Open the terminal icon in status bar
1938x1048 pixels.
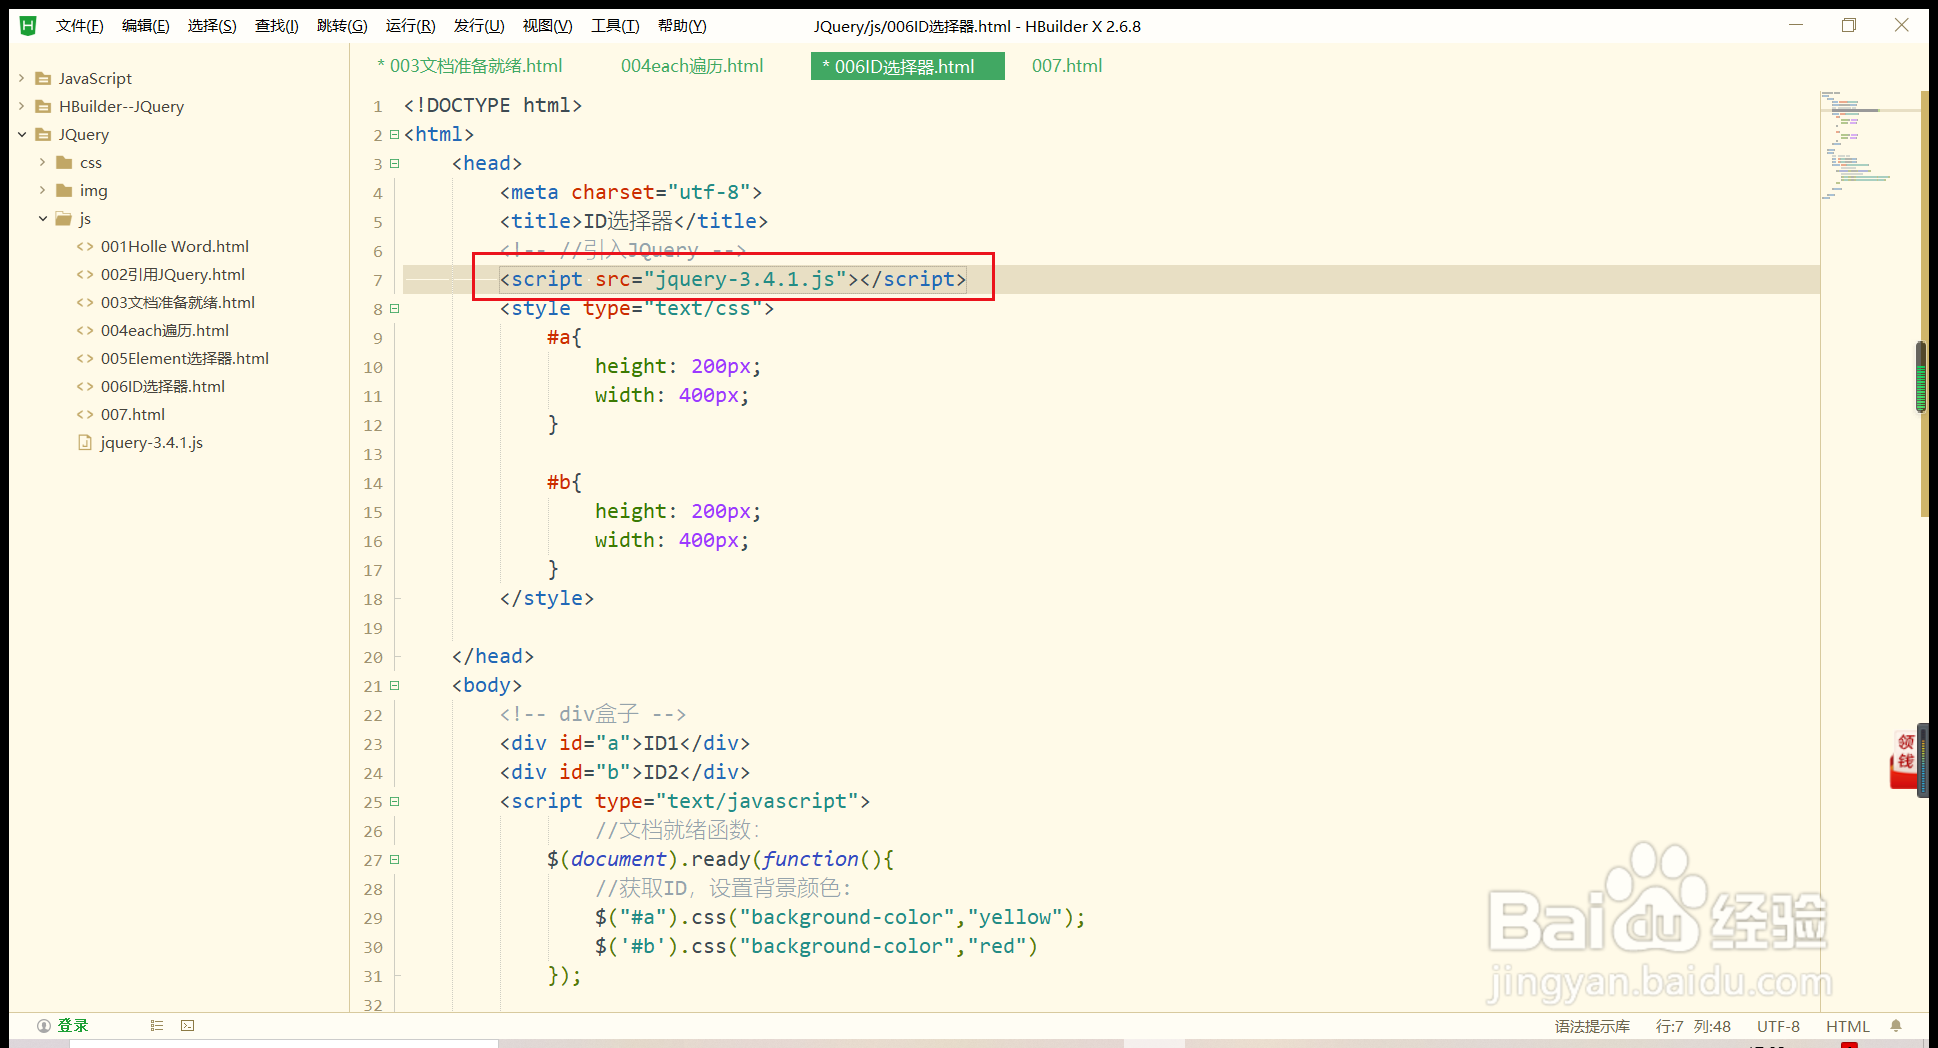click(188, 1025)
